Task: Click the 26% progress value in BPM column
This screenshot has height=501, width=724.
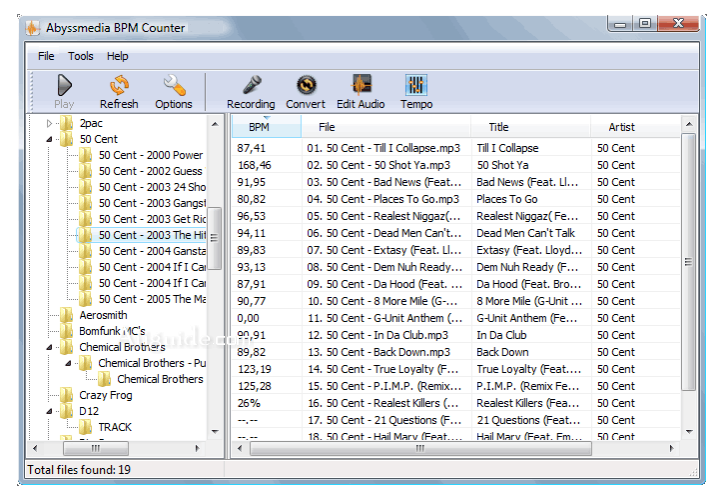Action: point(249,403)
